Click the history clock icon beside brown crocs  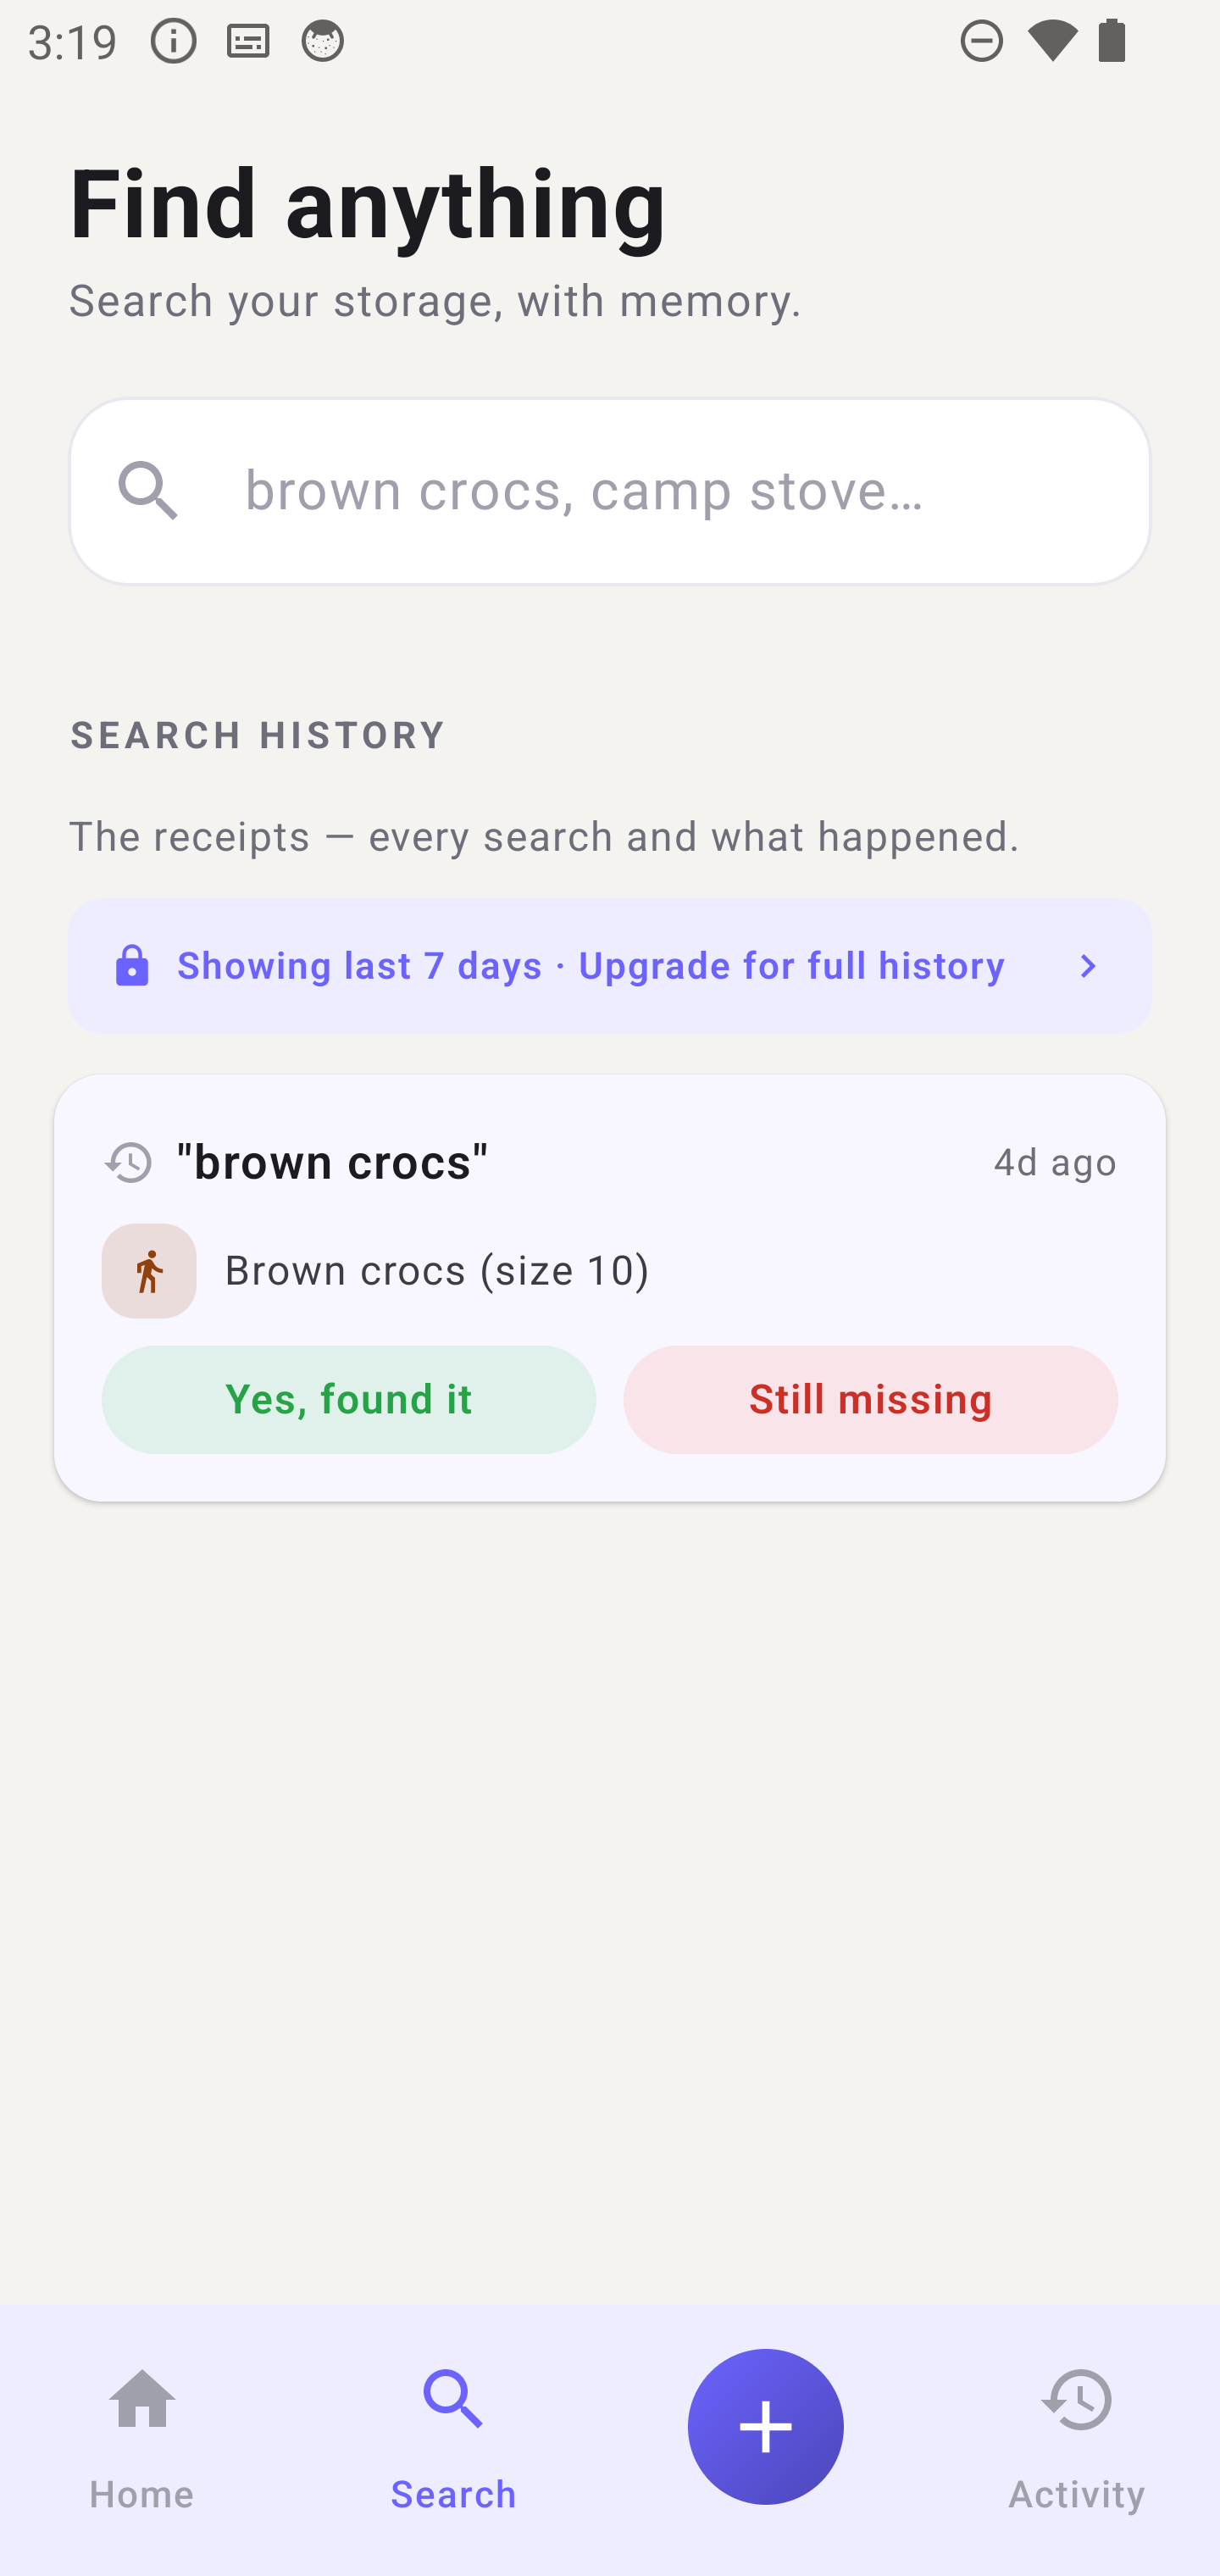coord(126,1162)
